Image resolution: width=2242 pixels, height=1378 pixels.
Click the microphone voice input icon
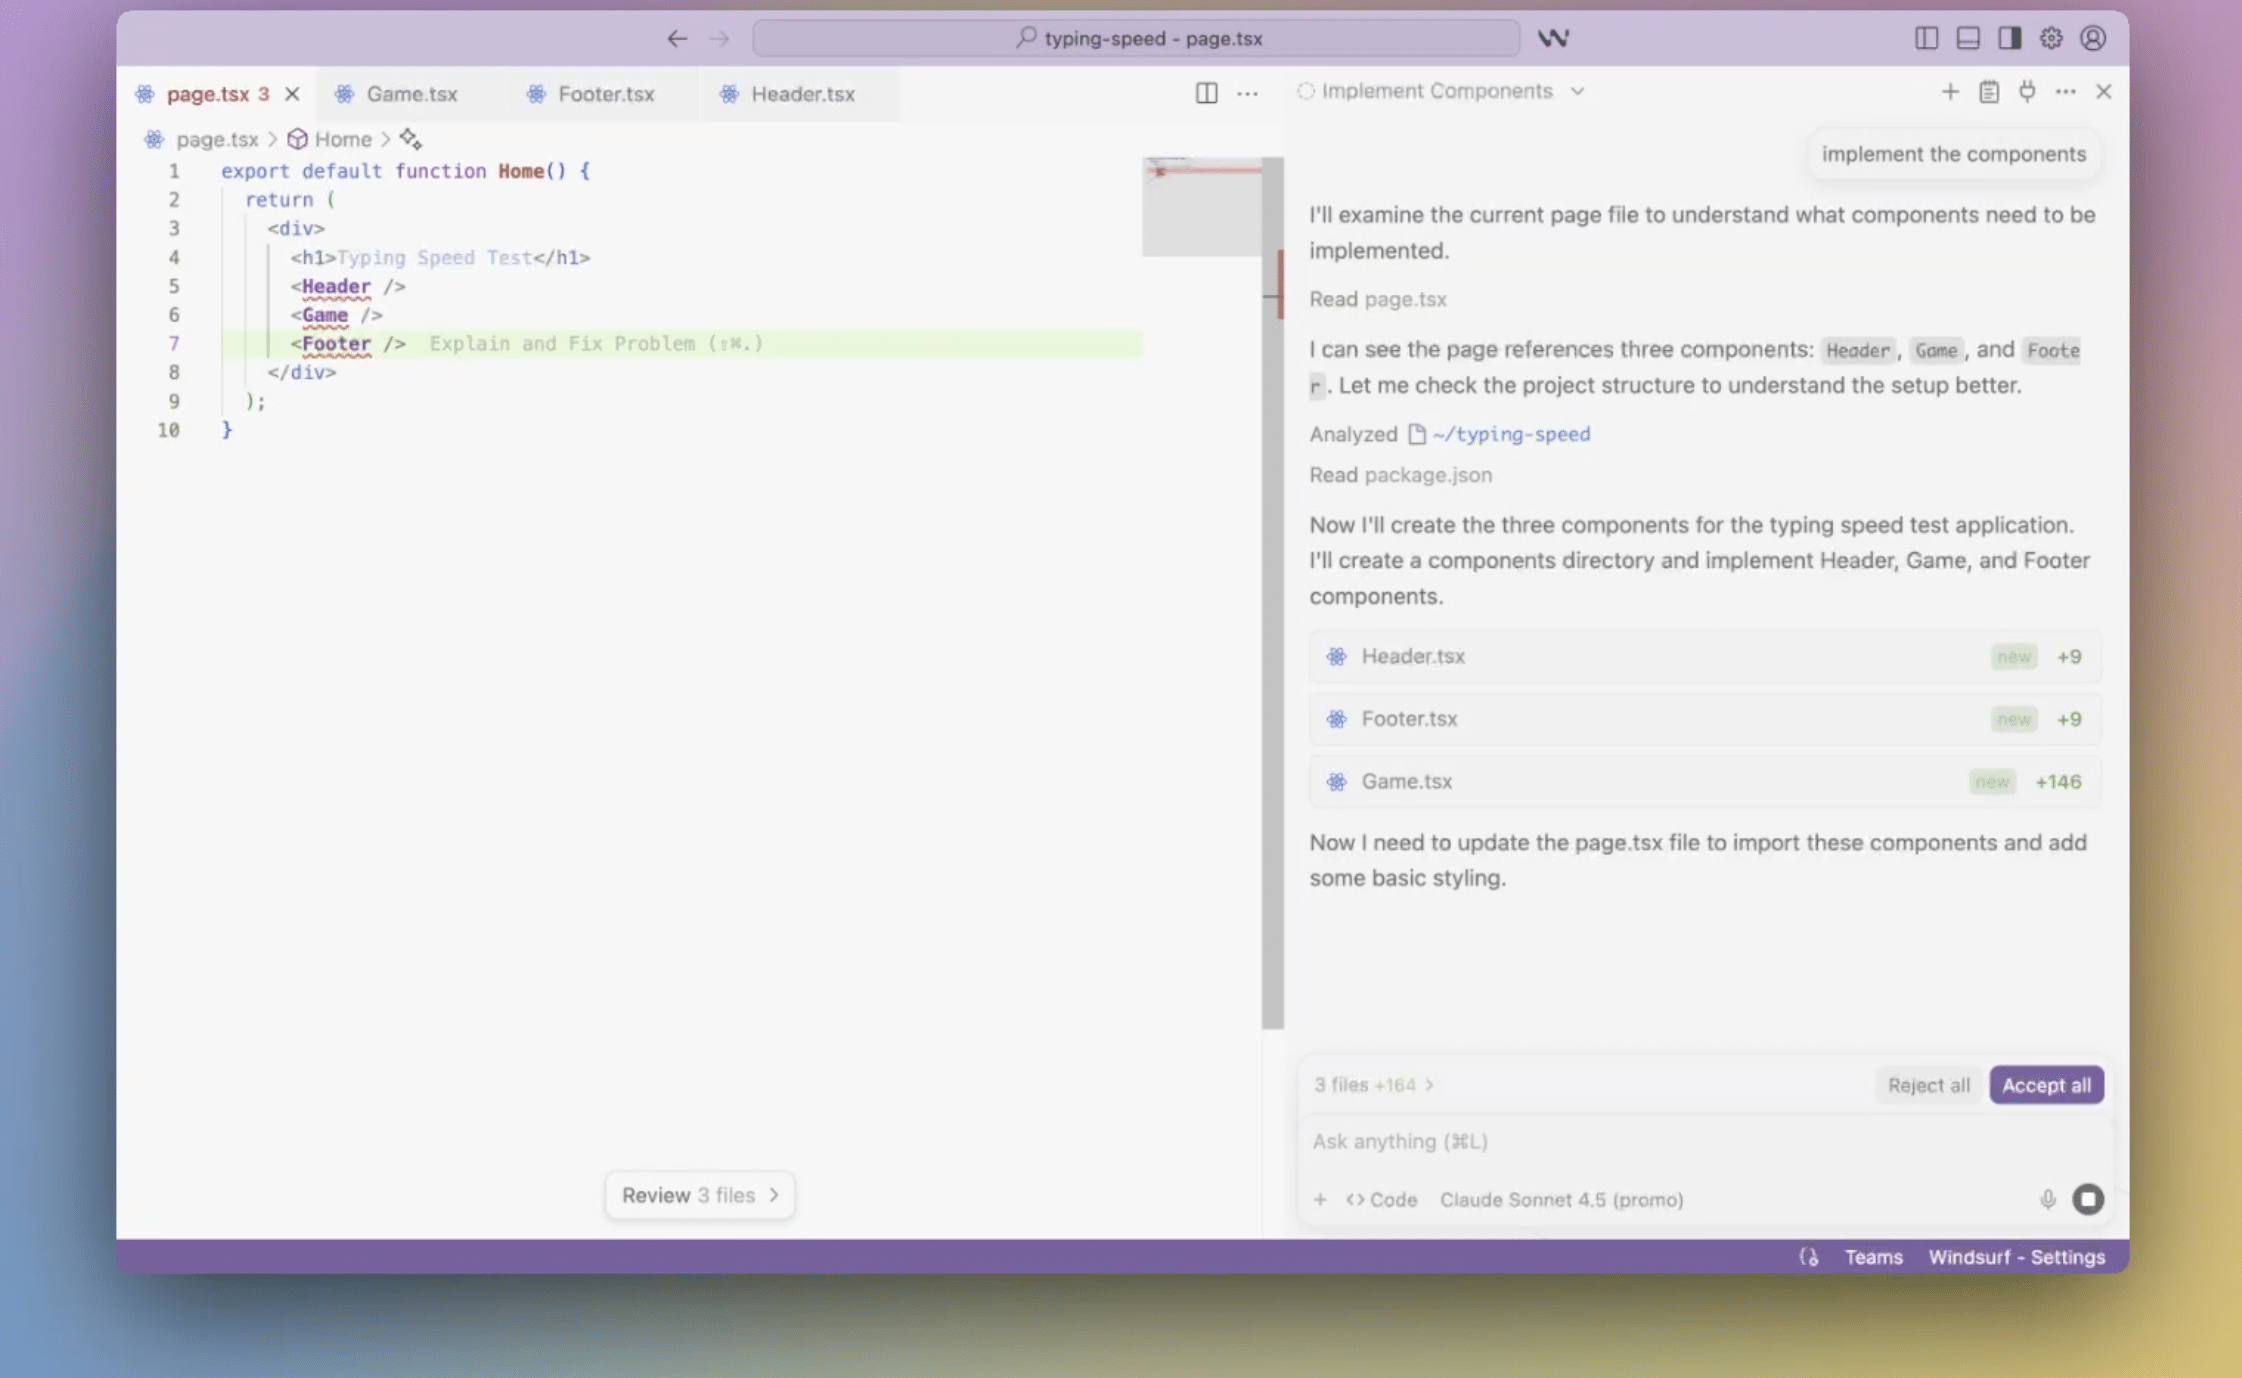pos(2047,1199)
